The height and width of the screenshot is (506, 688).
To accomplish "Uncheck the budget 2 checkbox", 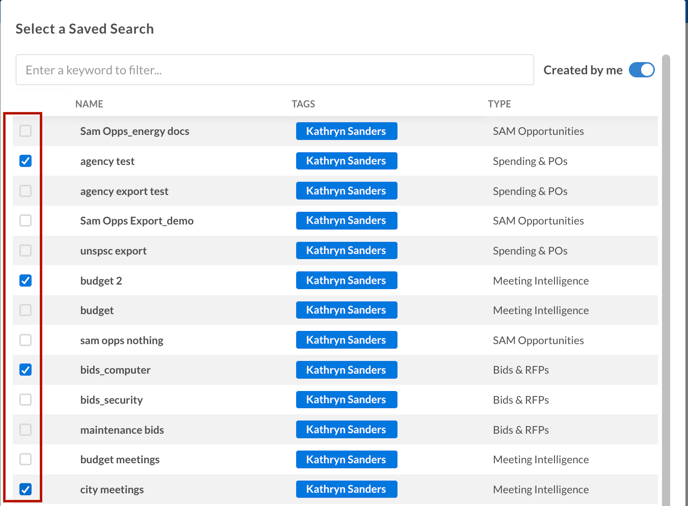I will click(25, 280).
